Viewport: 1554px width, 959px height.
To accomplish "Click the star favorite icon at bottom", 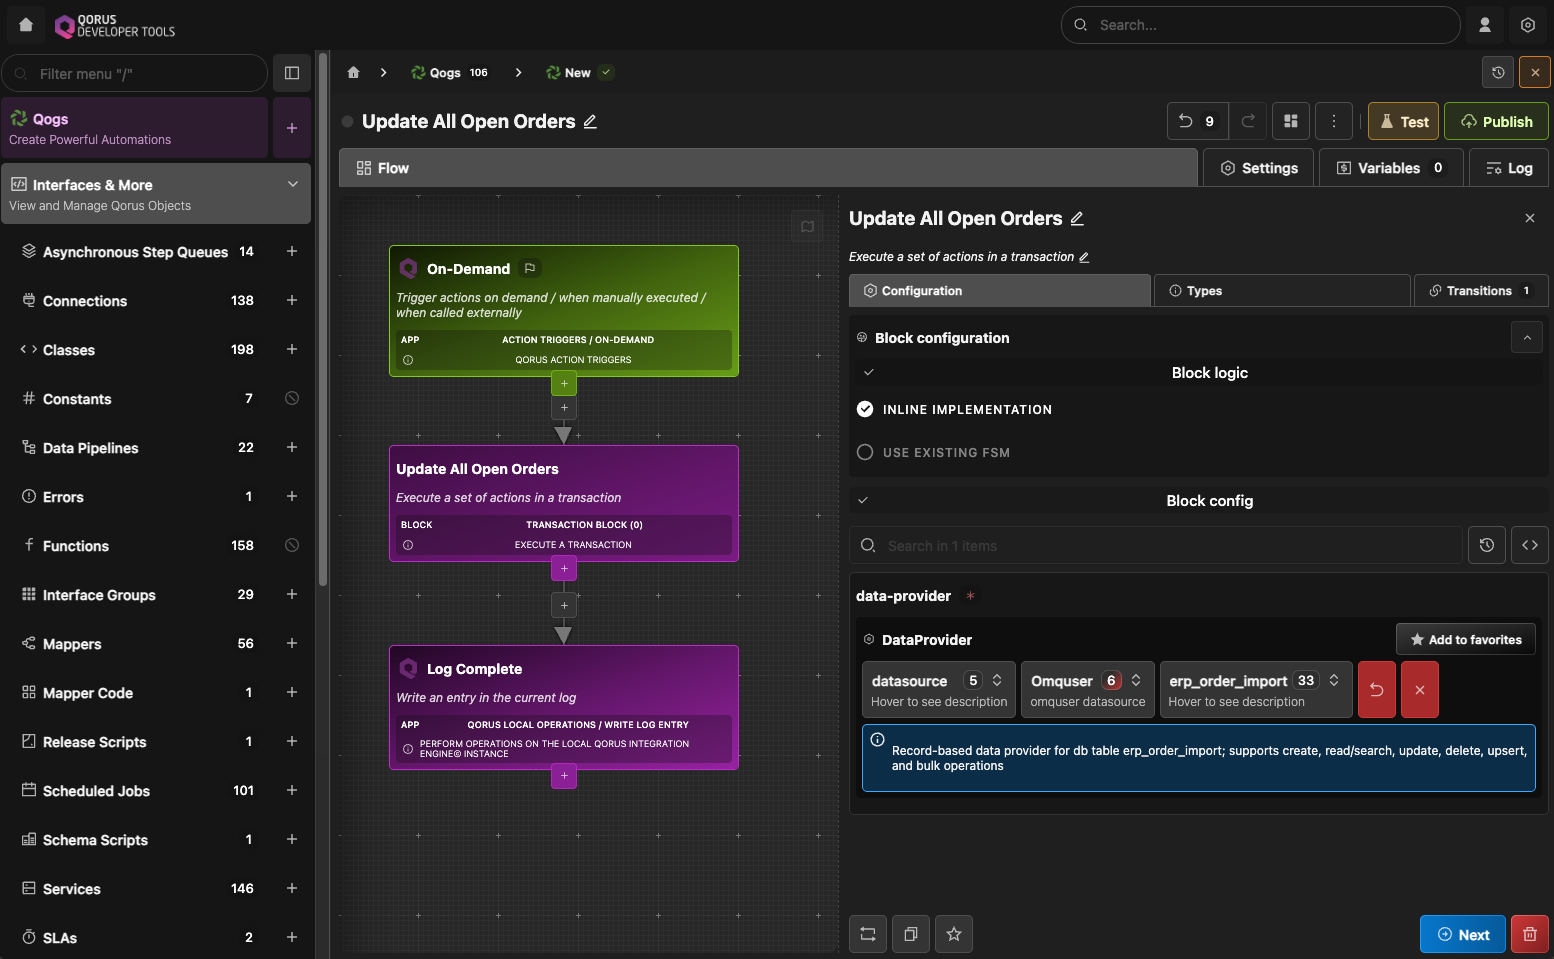I will coord(953,934).
